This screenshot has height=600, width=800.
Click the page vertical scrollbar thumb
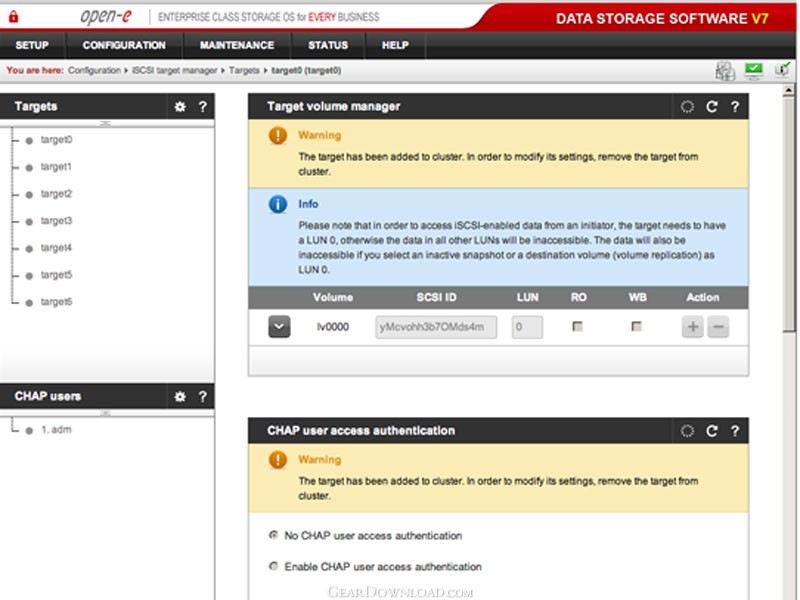(x=789, y=214)
